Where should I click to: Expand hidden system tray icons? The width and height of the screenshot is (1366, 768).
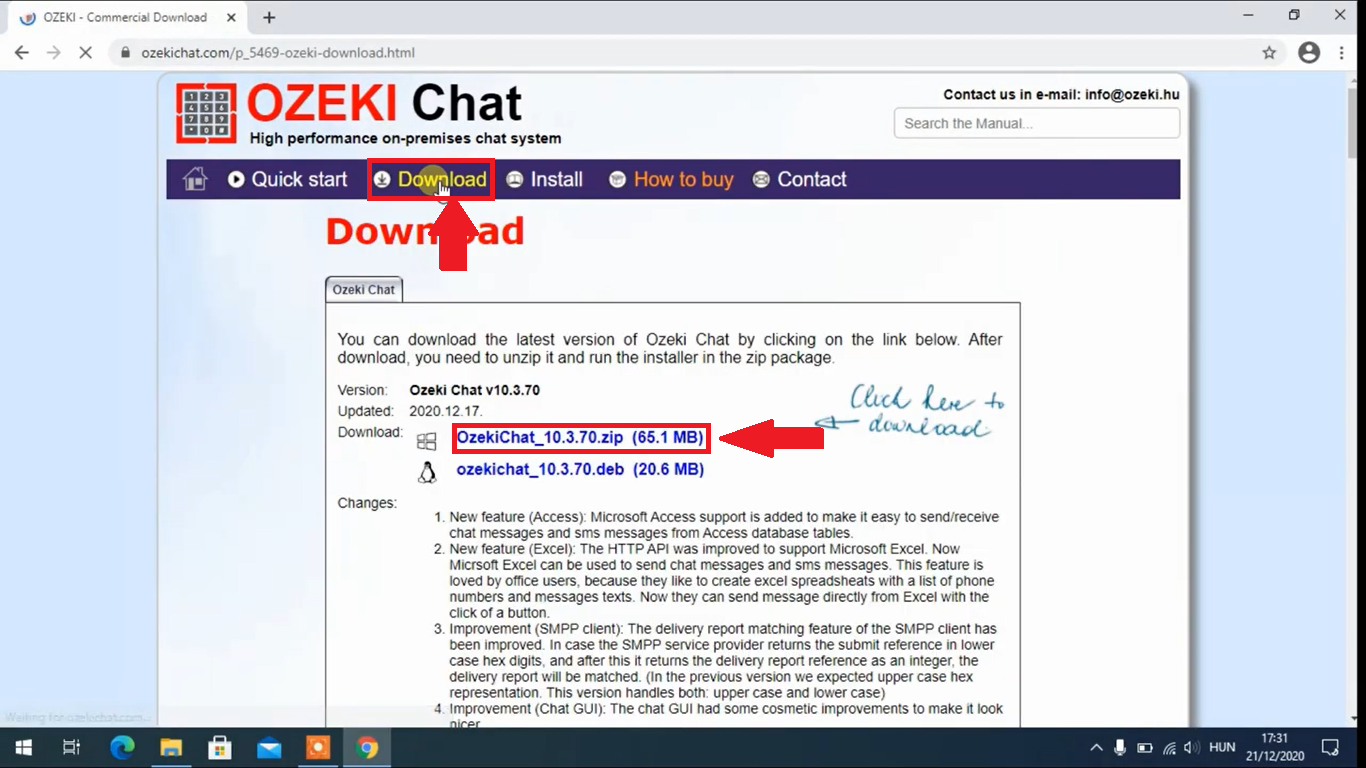(x=1097, y=747)
